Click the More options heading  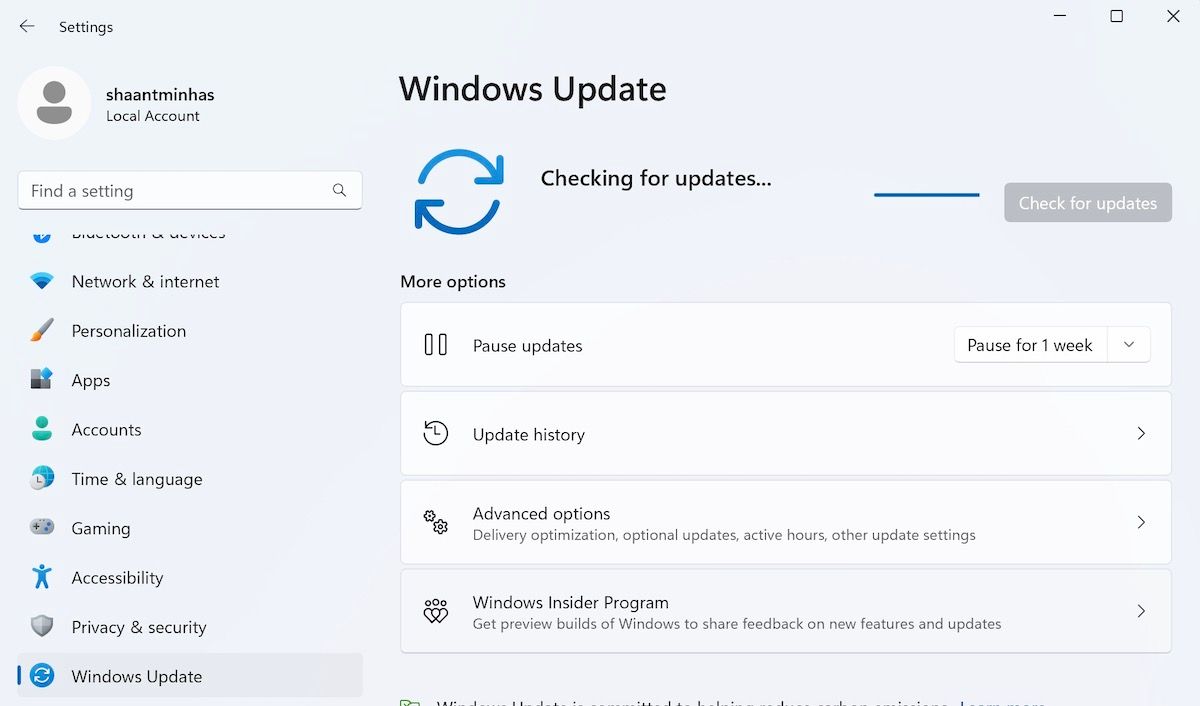tap(453, 282)
